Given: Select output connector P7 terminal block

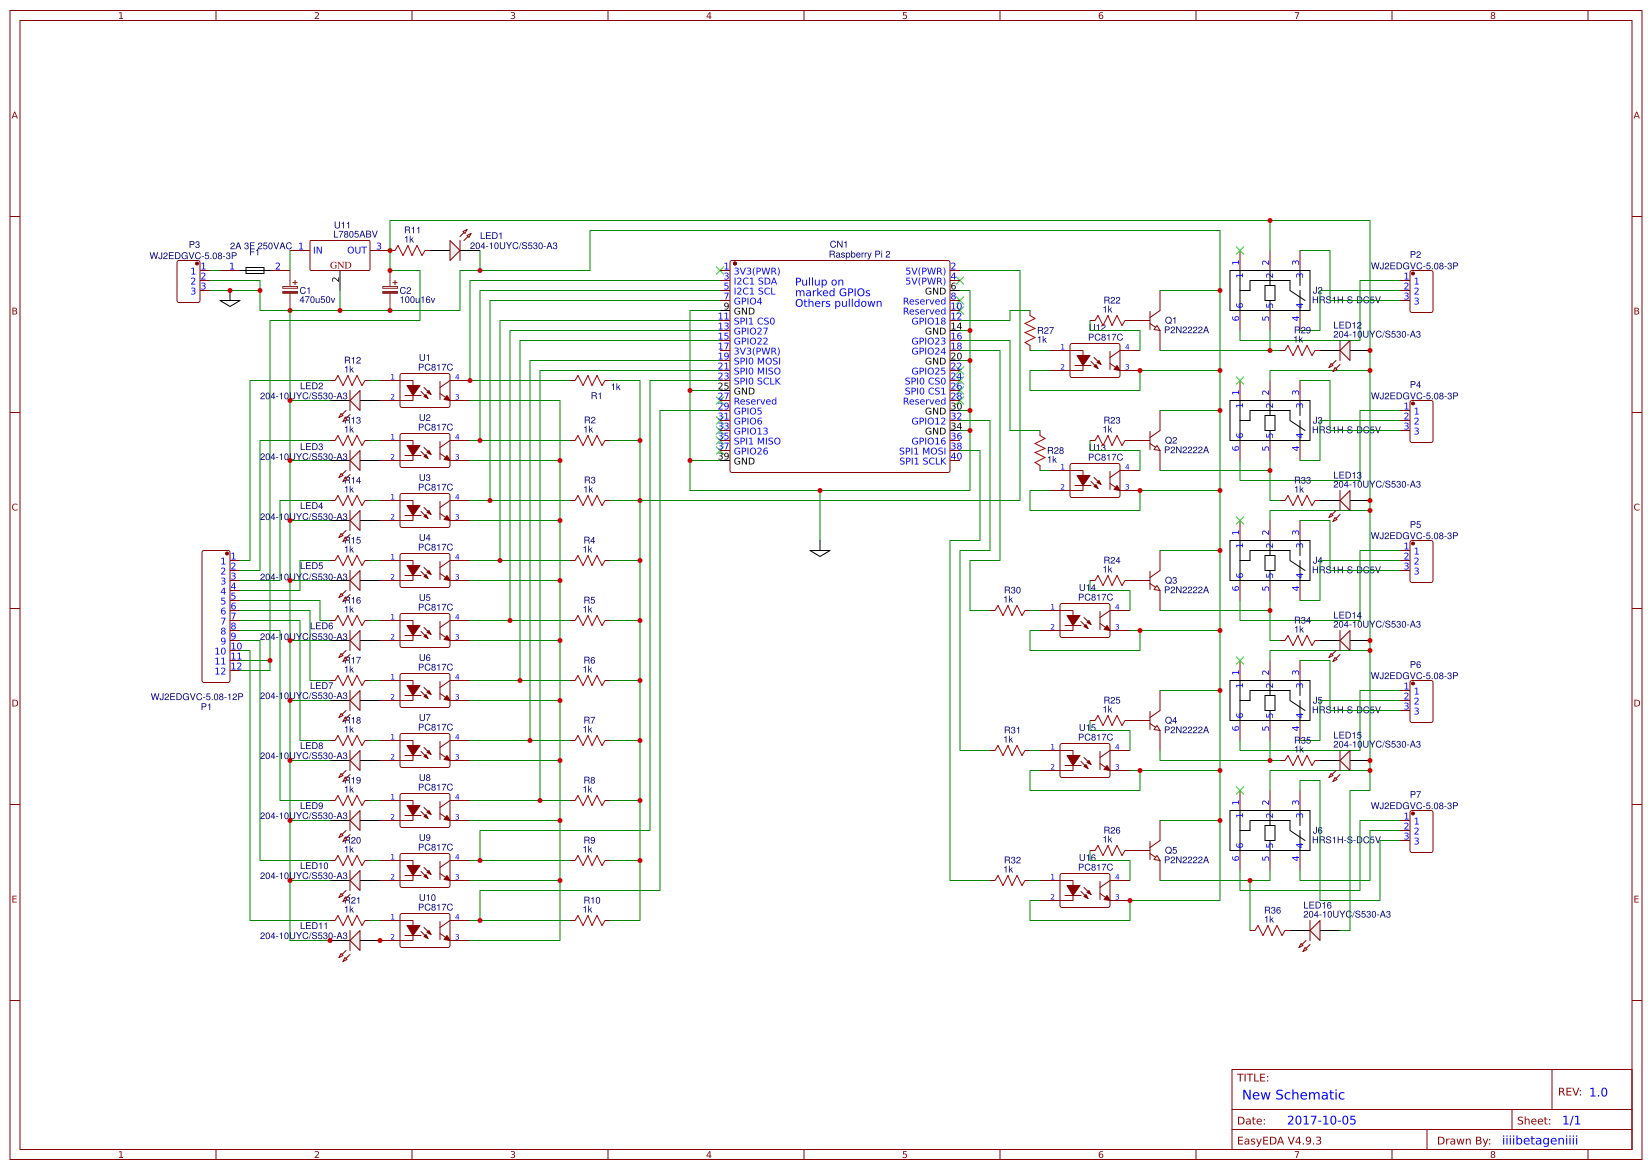Looking at the screenshot, I should (x=1421, y=832).
